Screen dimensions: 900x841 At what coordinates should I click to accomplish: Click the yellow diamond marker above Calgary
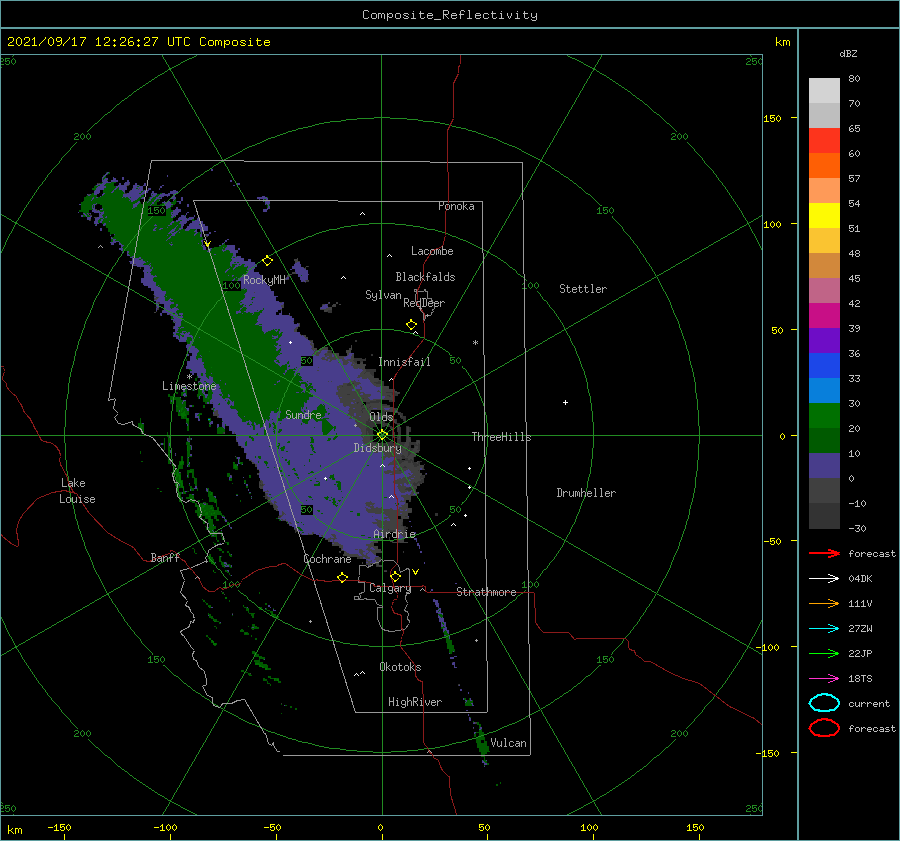pos(395,576)
